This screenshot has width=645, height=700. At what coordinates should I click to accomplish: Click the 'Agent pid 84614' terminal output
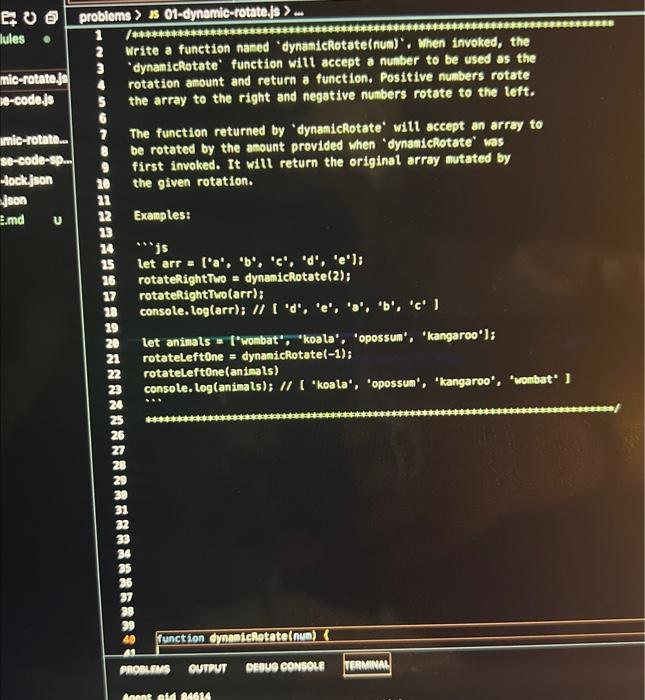point(166,696)
